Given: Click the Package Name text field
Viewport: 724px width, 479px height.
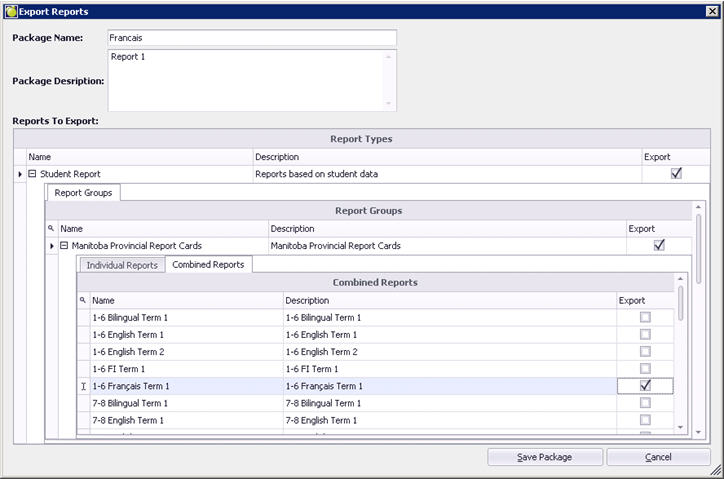Looking at the screenshot, I should pyautogui.click(x=251, y=38).
